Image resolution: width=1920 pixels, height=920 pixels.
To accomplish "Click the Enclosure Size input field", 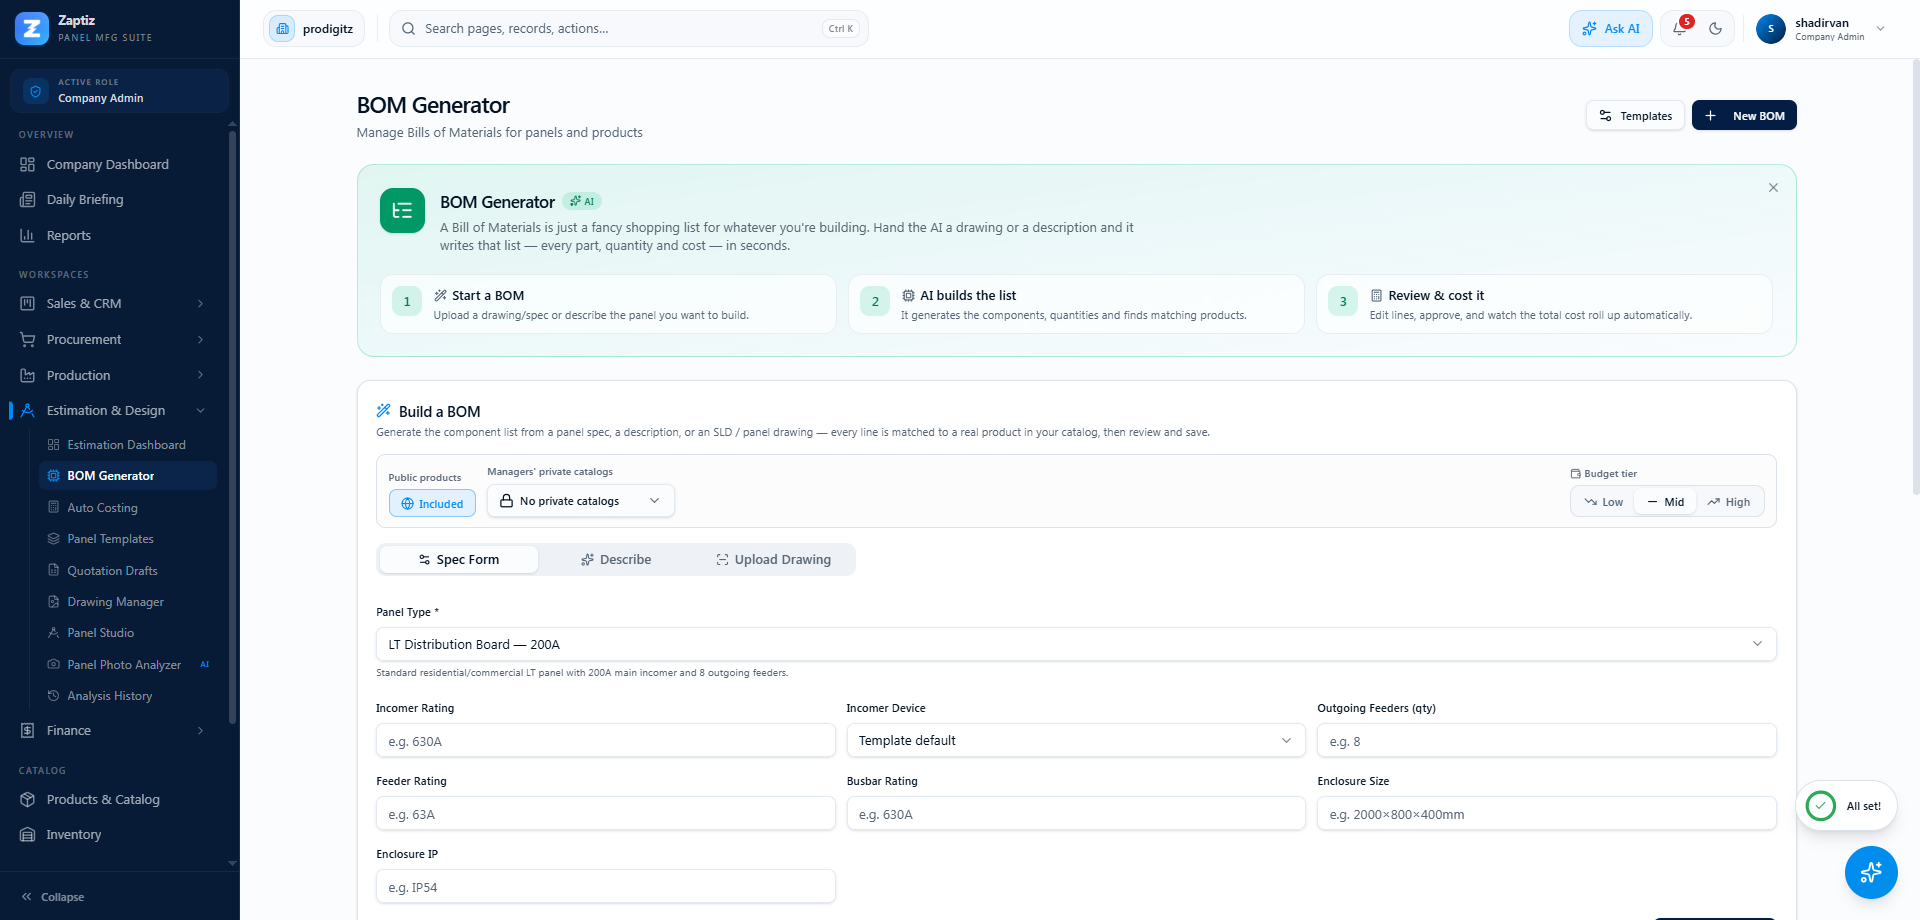I will (x=1546, y=814).
